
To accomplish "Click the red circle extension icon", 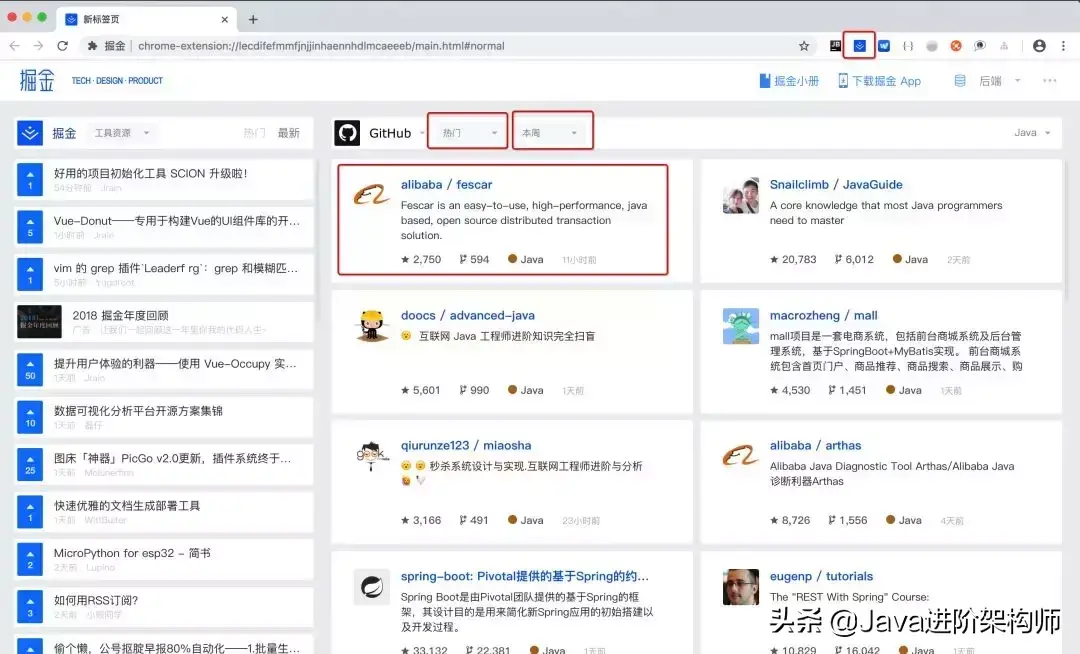I will pos(956,46).
